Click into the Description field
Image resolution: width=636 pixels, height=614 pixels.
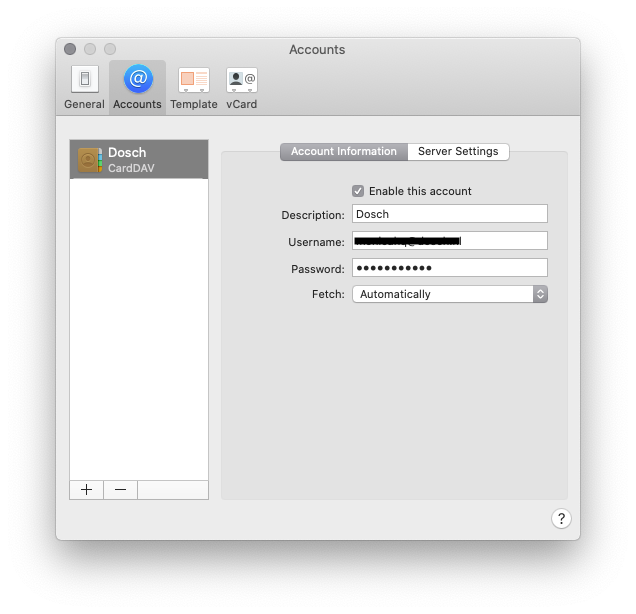tap(450, 214)
